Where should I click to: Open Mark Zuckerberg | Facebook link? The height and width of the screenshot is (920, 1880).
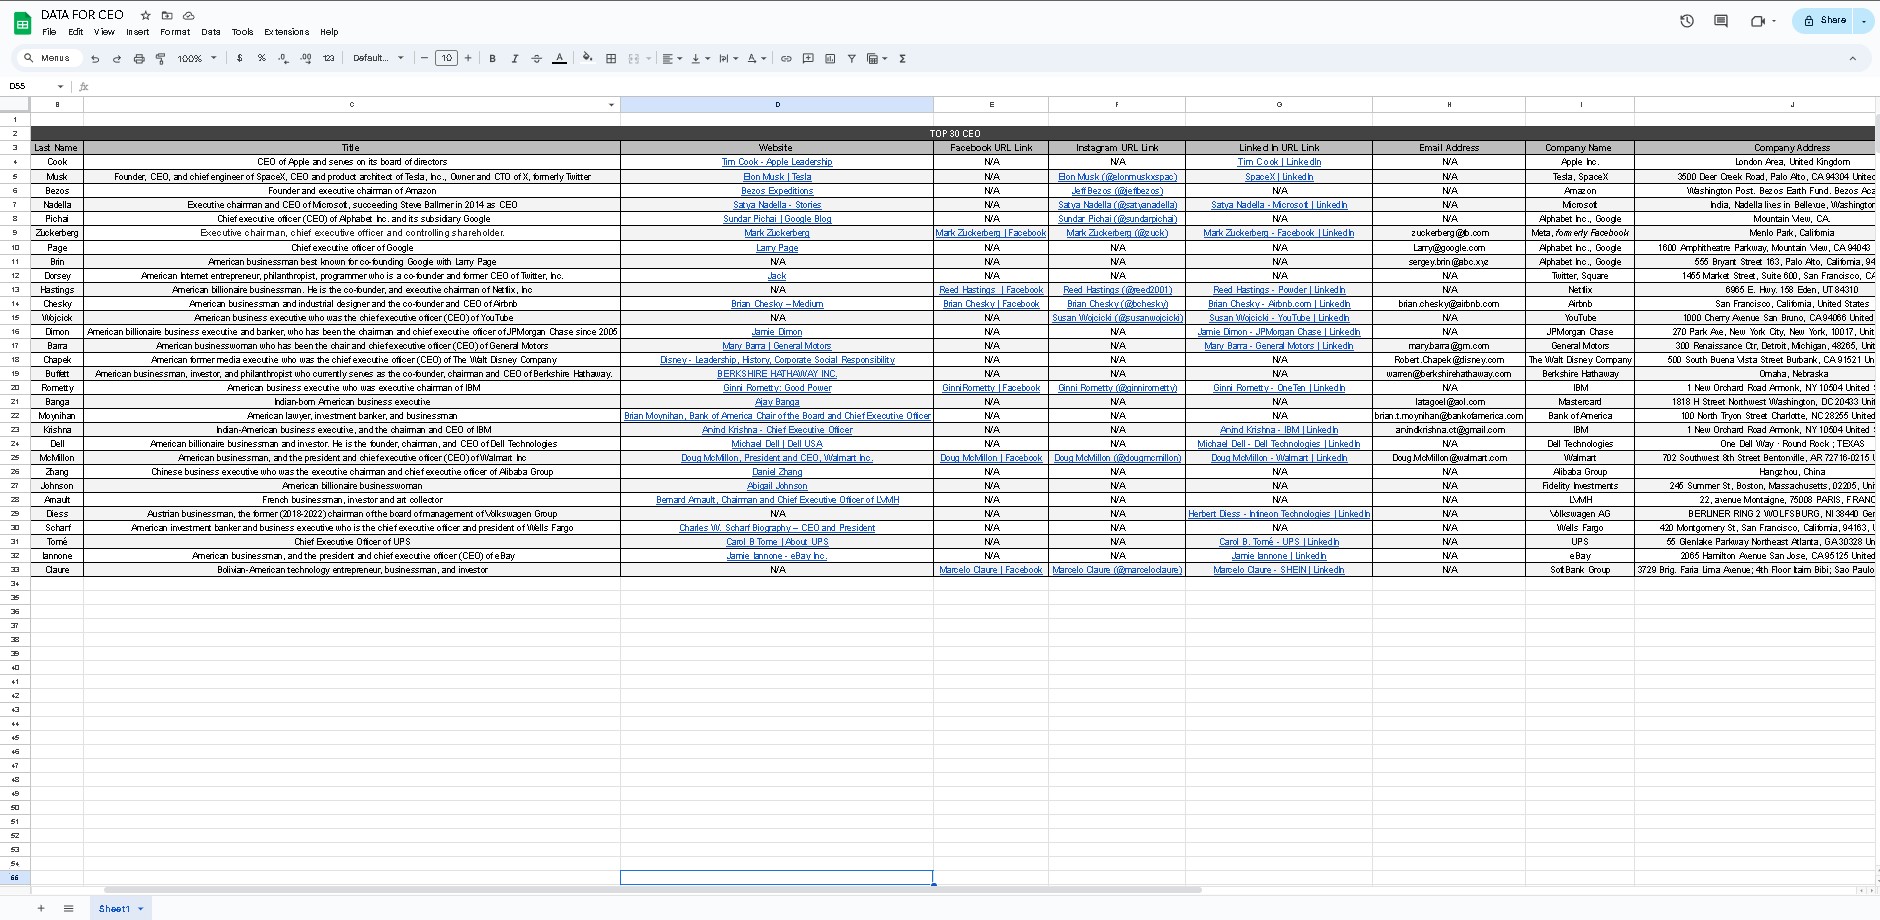991,233
